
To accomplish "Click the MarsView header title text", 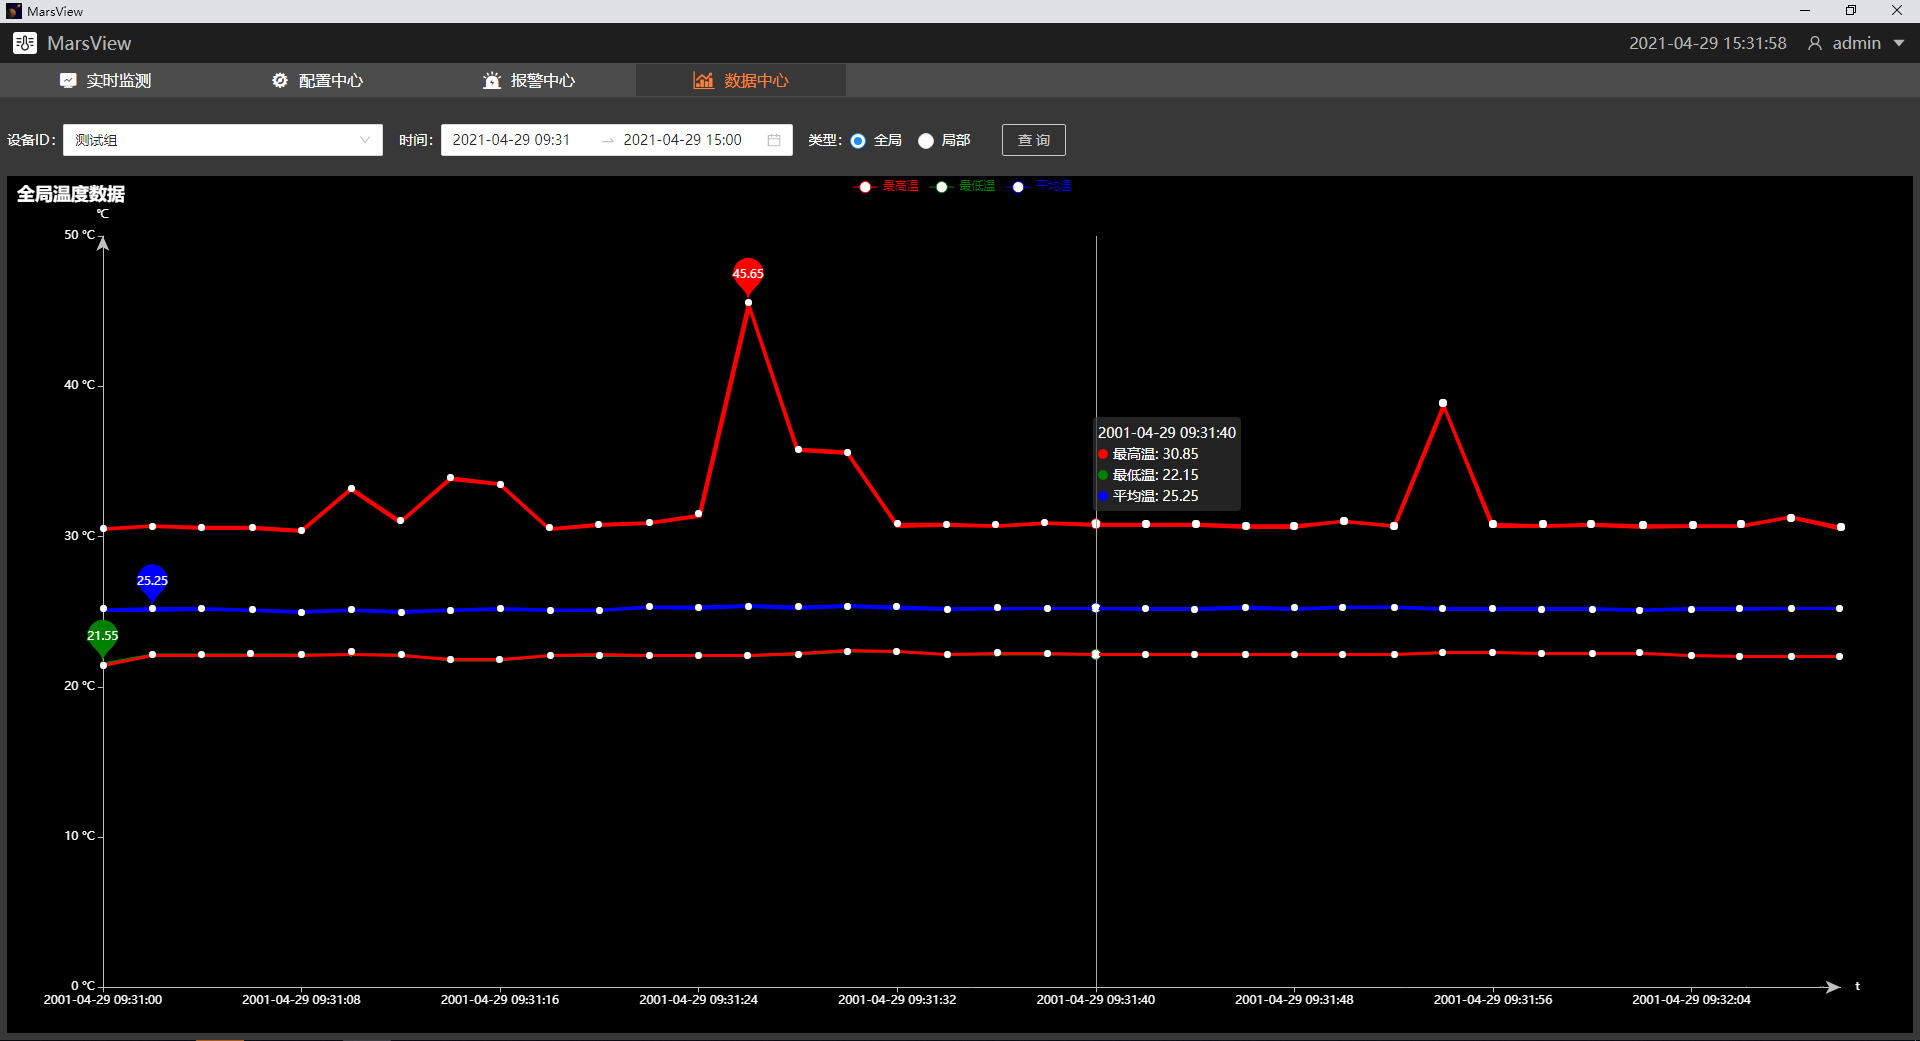I will pos(89,43).
